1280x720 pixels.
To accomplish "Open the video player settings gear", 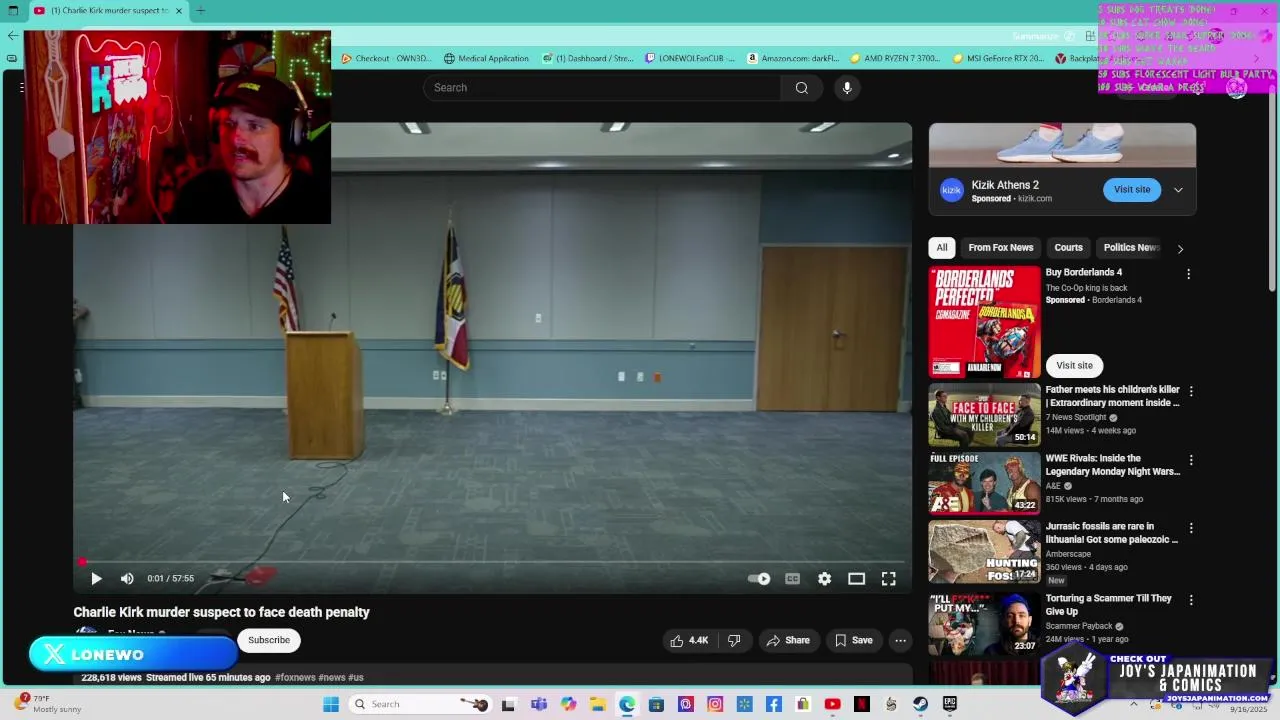I will 824,578.
